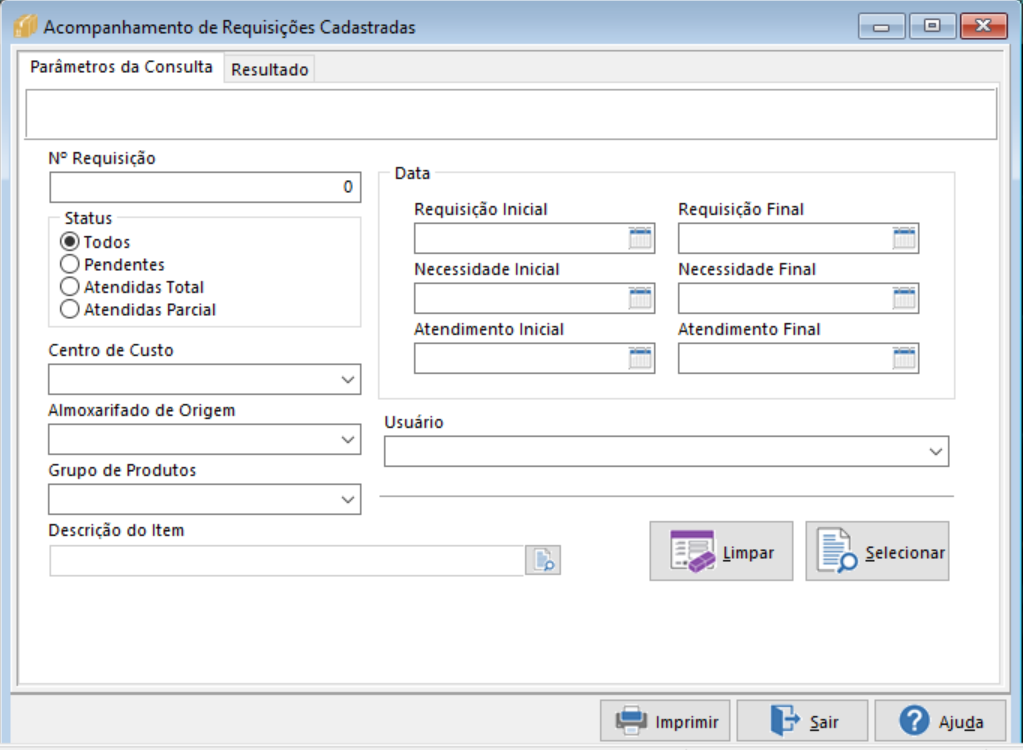Select the Atendidas Total status option

click(x=70, y=287)
